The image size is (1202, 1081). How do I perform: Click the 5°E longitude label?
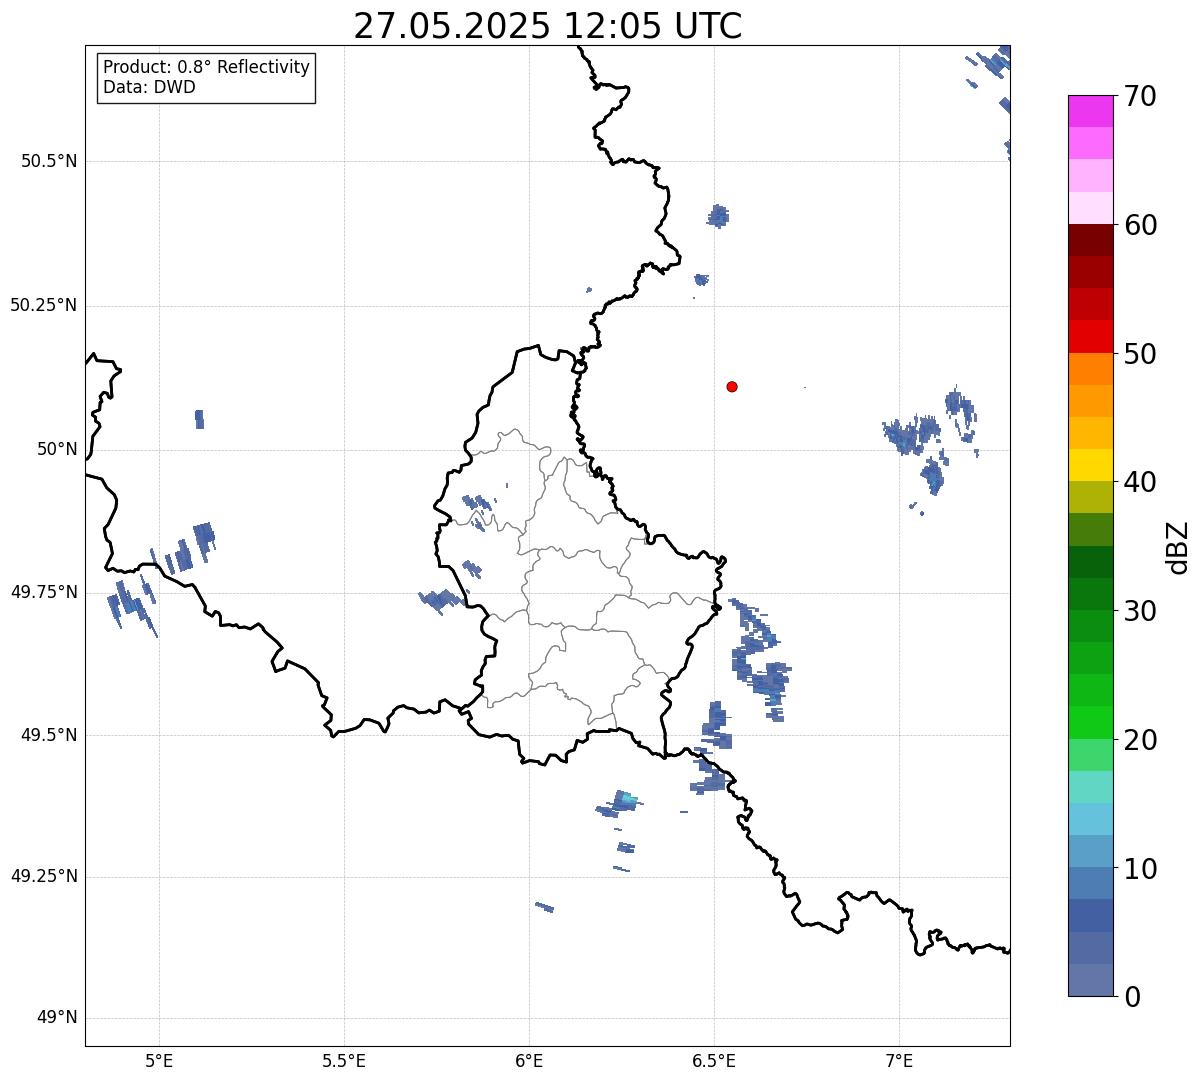[x=159, y=1060]
